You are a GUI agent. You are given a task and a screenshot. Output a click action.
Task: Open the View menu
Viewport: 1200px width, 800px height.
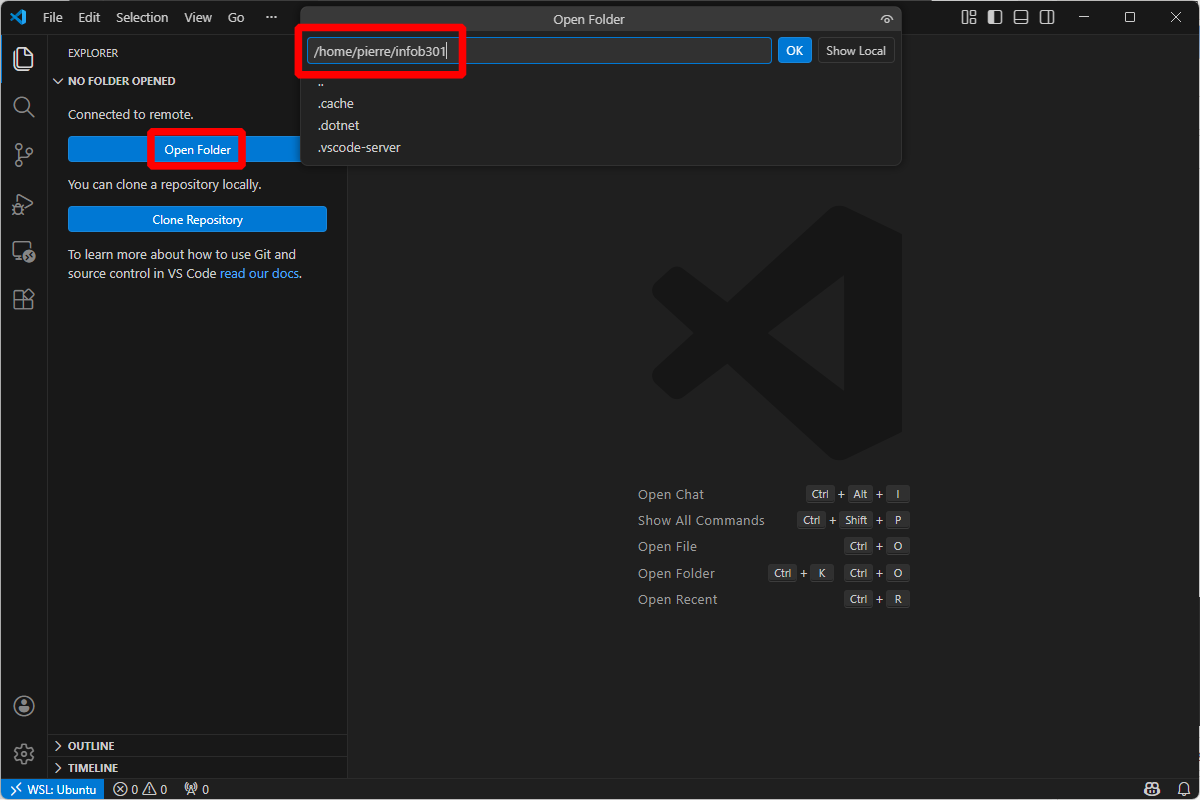pyautogui.click(x=197, y=17)
